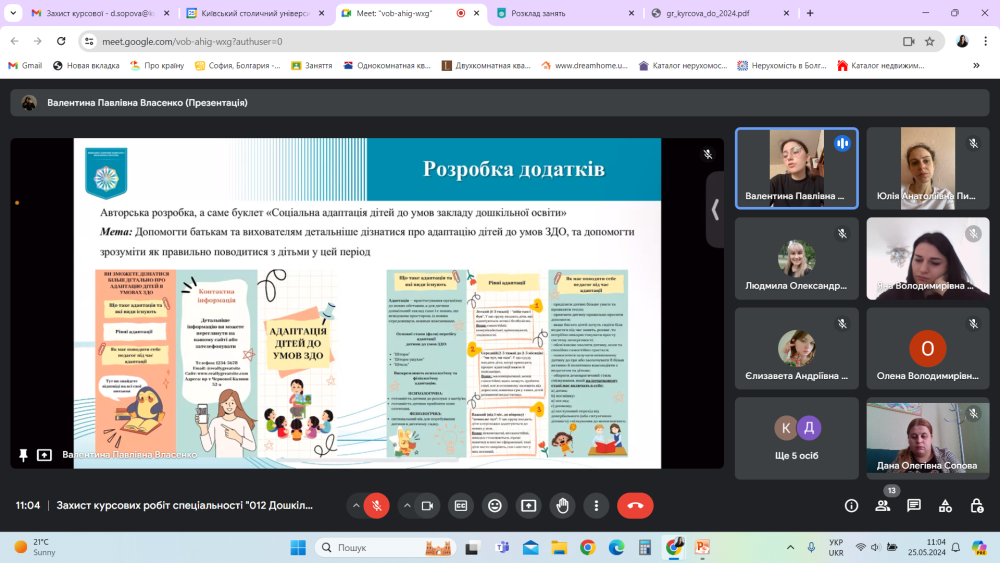This screenshot has height=563, width=1000.
Task: Open meeting details info icon
Action: pyautogui.click(x=851, y=506)
